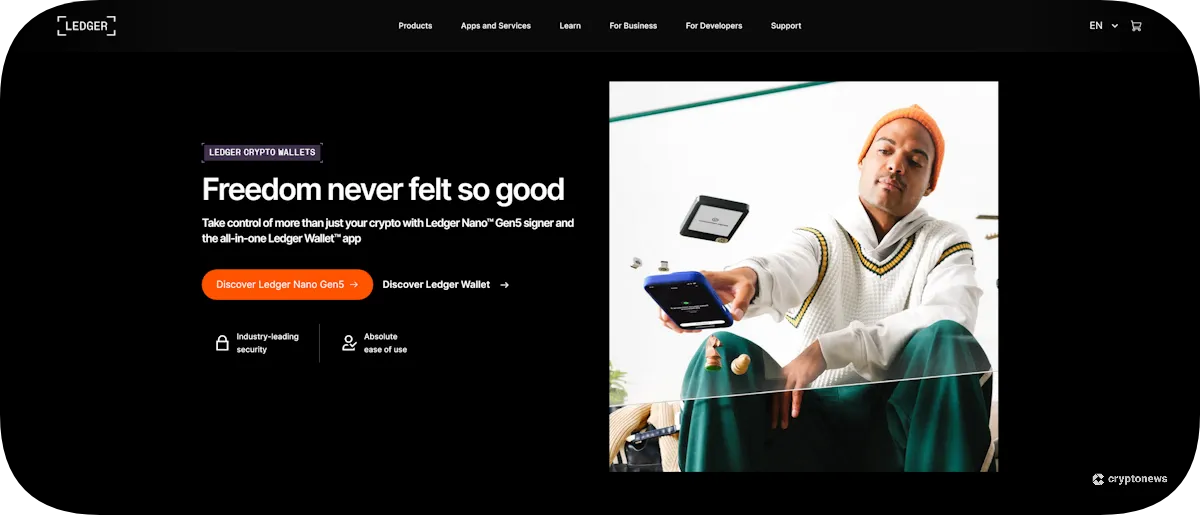This screenshot has width=1200, height=515.
Task: Follow the Discover Ledger Wallet link
Action: tap(446, 285)
